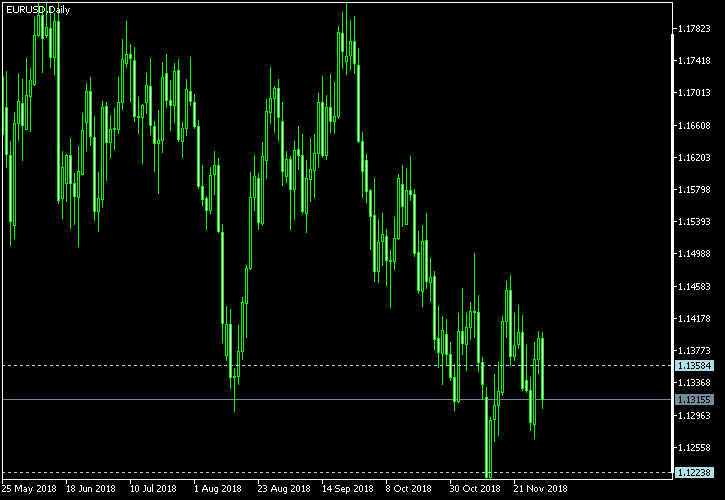Click the 1.14583 price scale label

(x=694, y=286)
